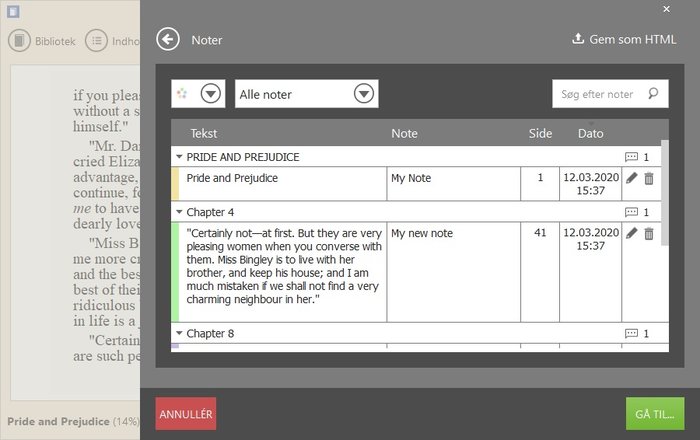
Task: Collapse the Chapter 4 group
Action: (x=179, y=212)
